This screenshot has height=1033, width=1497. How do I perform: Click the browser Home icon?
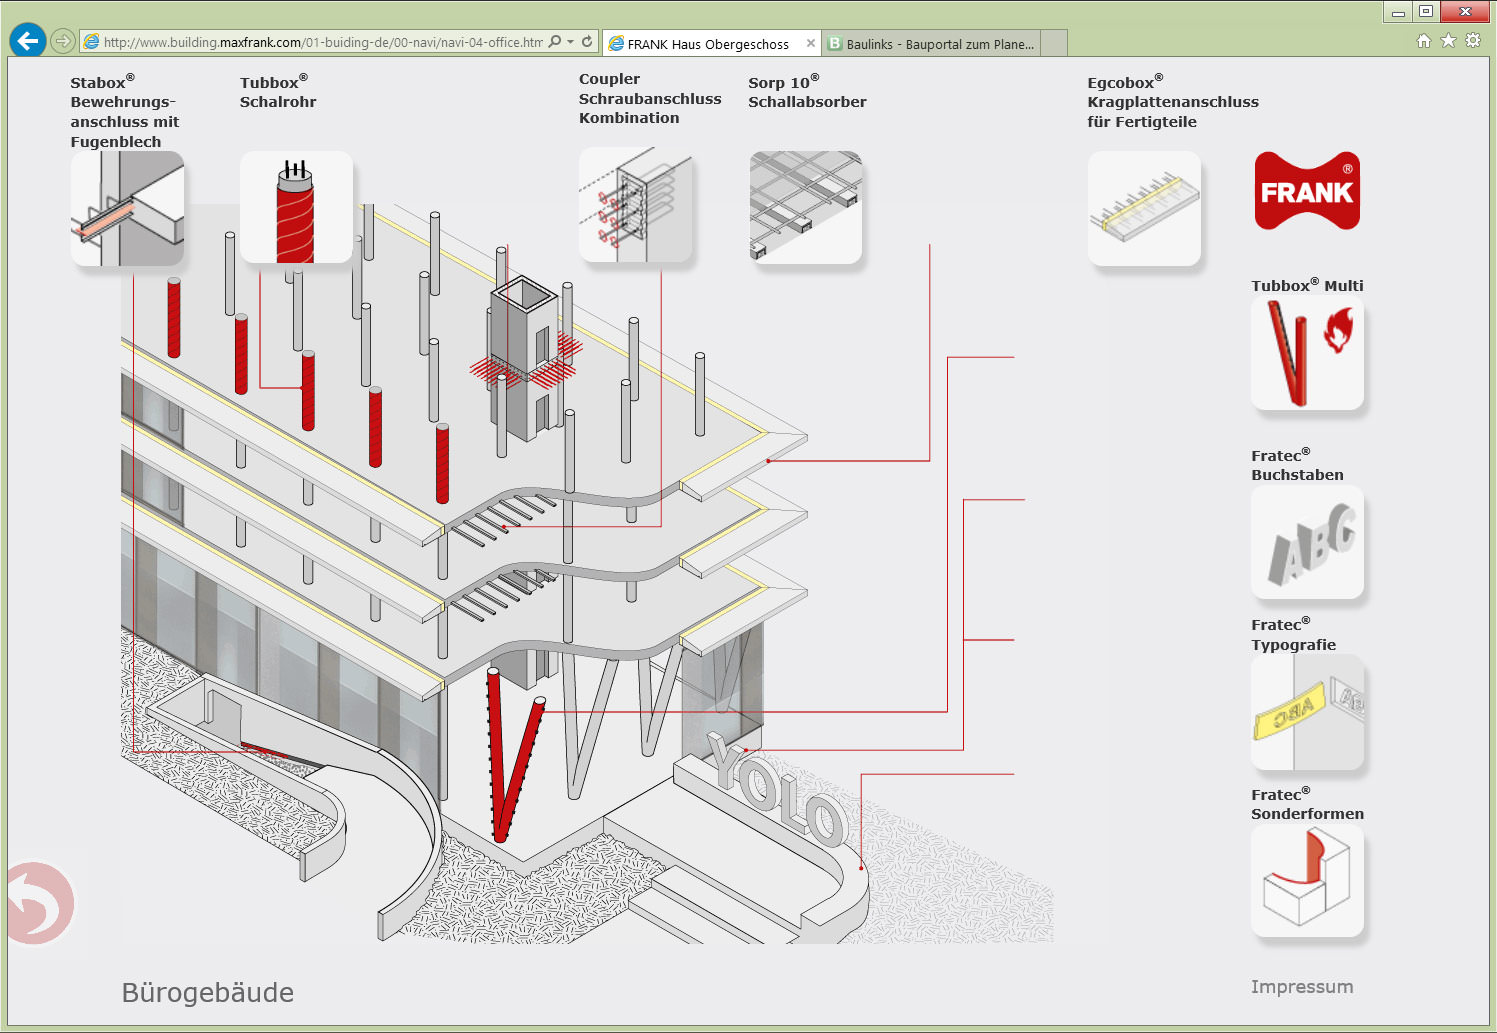(x=1424, y=41)
